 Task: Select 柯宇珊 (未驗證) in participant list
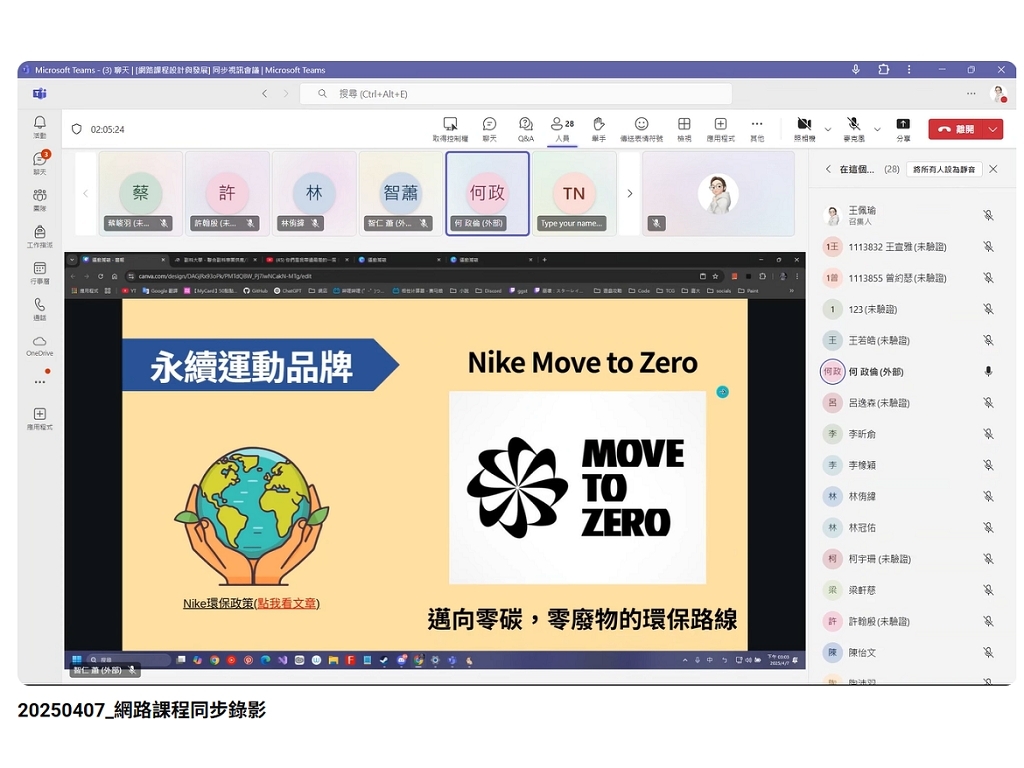910,559
